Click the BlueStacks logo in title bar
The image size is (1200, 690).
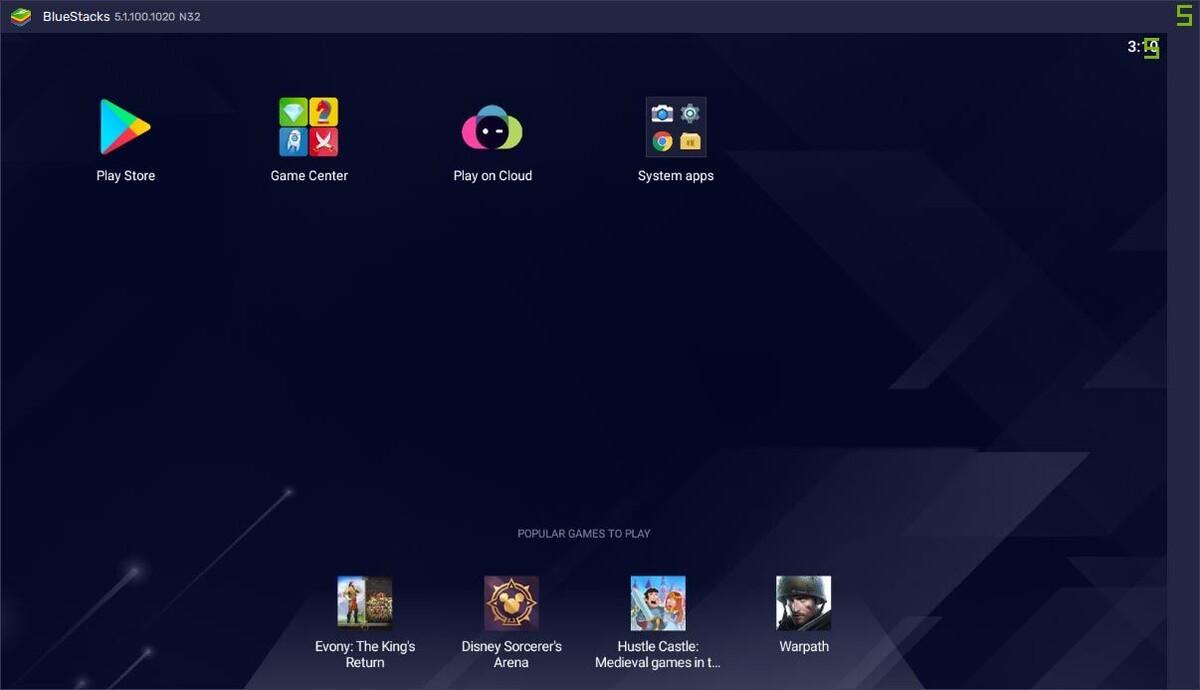click(x=21, y=16)
